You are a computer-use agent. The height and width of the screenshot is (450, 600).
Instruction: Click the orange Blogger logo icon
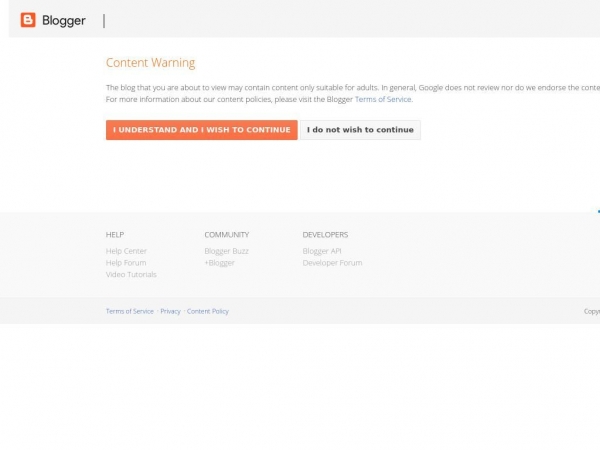(x=28, y=20)
